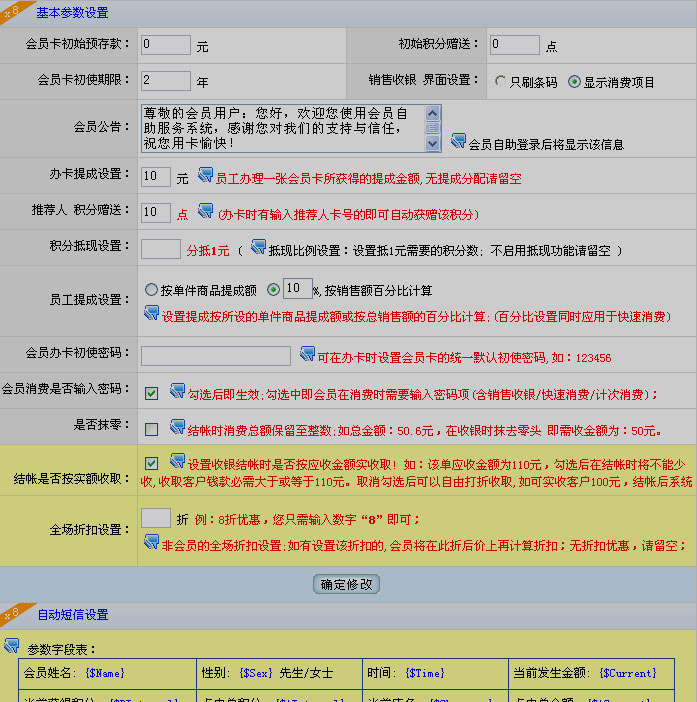Click the 参数字段表 heading text

click(61, 649)
